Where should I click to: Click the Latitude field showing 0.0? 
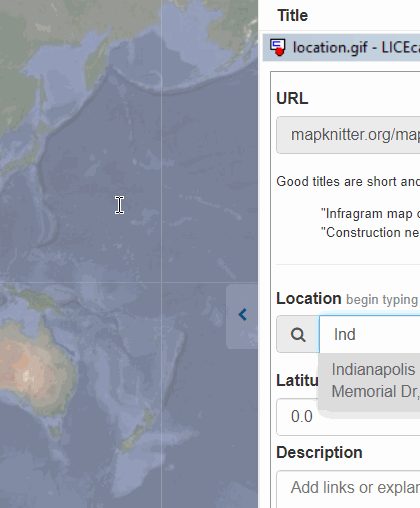point(348,417)
